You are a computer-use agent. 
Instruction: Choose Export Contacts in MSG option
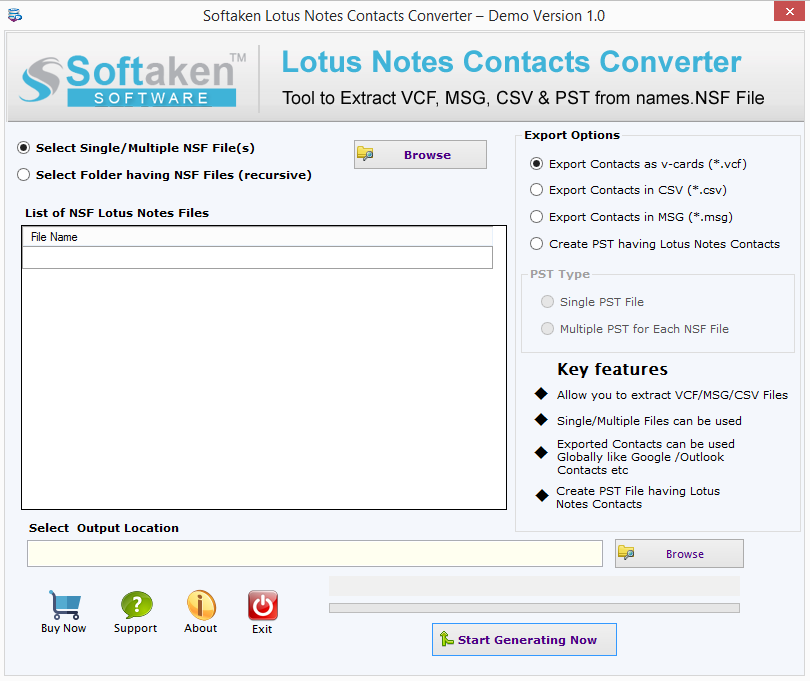click(537, 217)
